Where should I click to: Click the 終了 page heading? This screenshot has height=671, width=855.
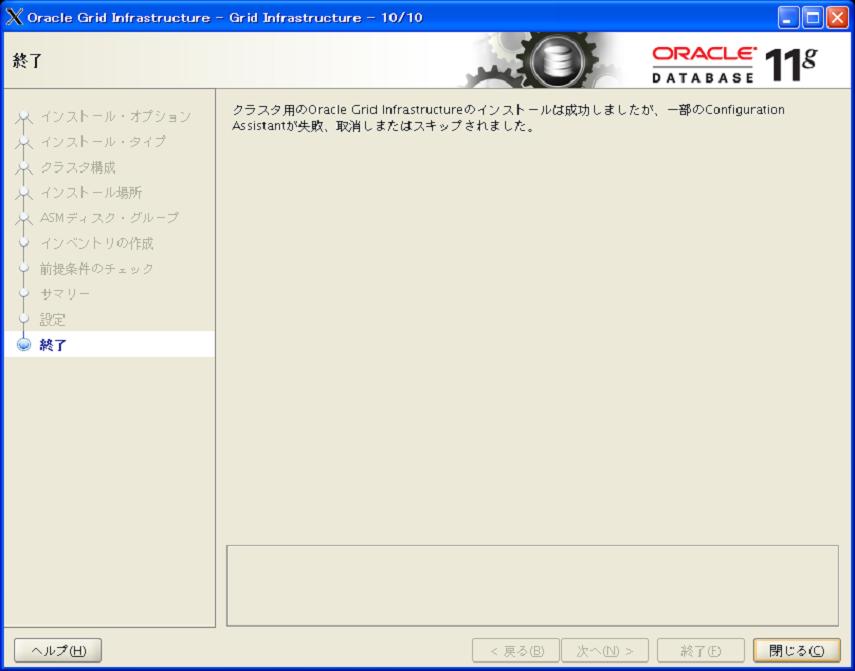pyautogui.click(x=27, y=61)
